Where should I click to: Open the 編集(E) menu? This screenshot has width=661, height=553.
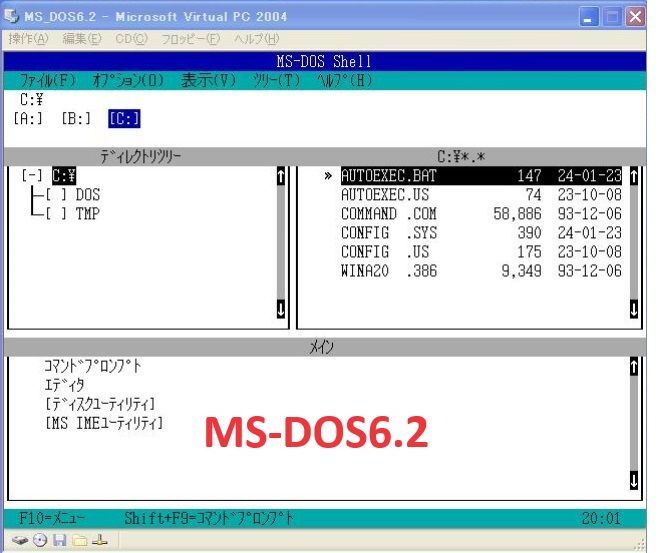click(x=82, y=39)
